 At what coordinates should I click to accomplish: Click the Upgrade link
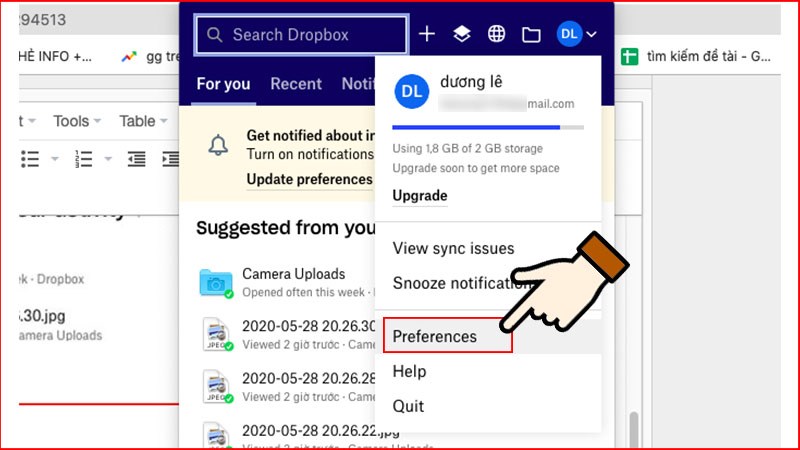coord(420,196)
